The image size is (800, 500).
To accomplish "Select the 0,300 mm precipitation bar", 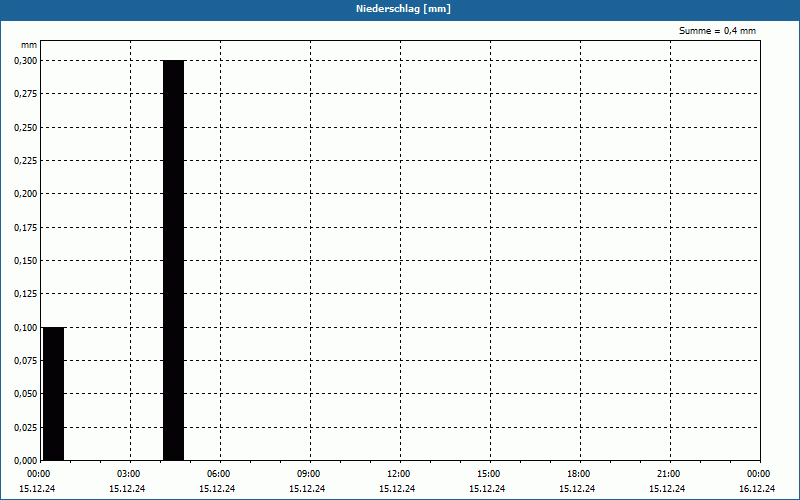I will pyautogui.click(x=173, y=260).
